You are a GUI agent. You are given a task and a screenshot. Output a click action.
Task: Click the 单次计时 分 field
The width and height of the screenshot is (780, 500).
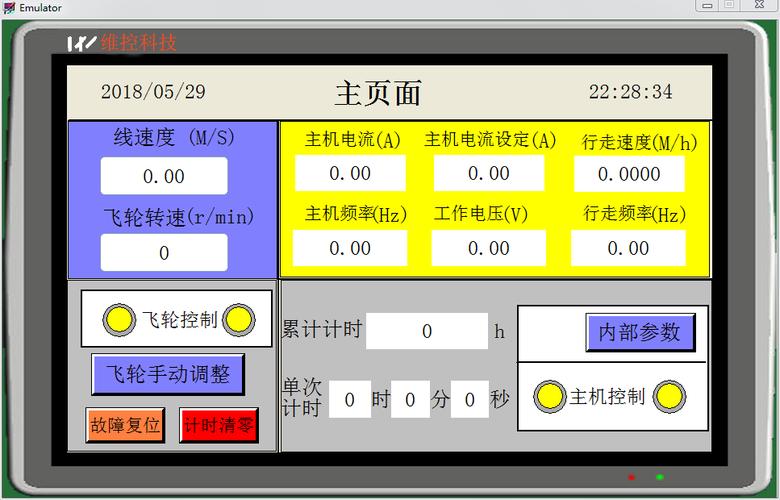click(x=410, y=399)
